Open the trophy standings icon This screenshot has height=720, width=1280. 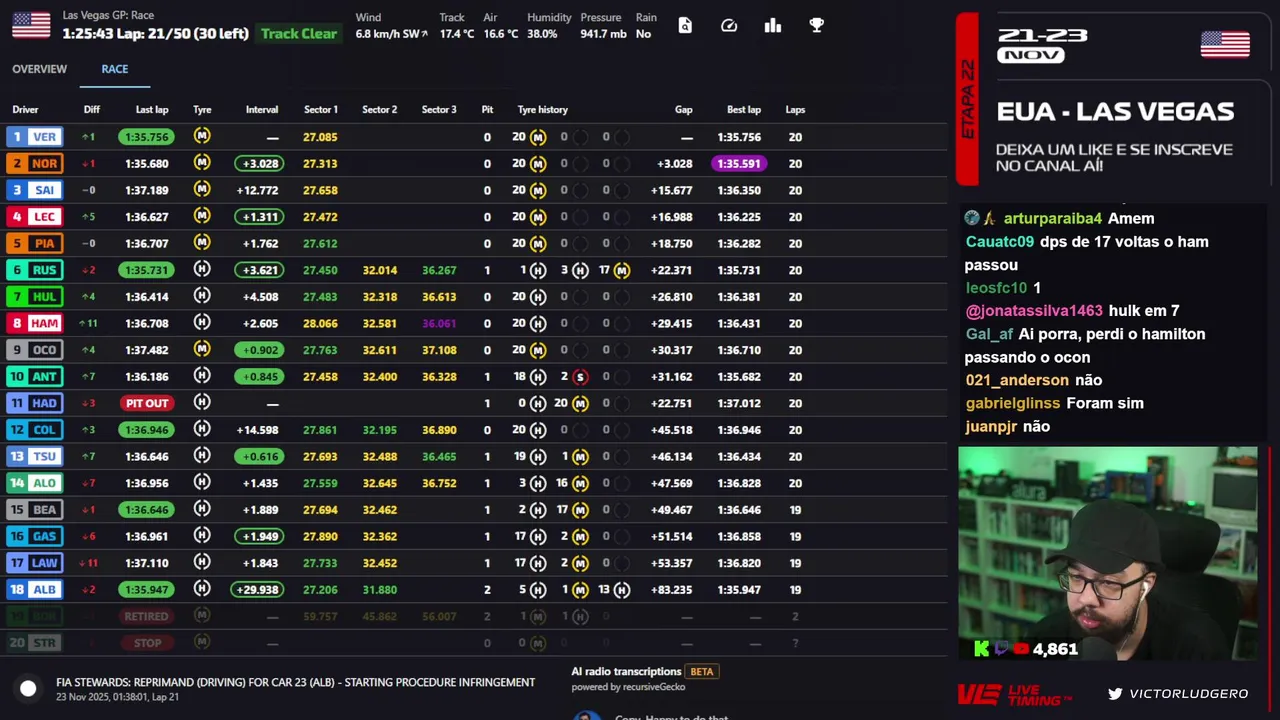point(817,26)
